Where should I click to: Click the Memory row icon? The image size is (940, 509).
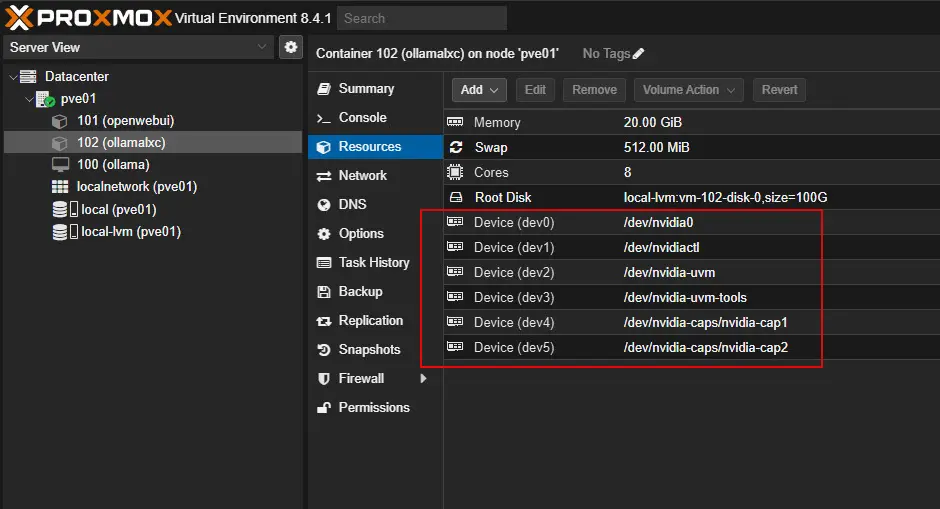(x=456, y=122)
